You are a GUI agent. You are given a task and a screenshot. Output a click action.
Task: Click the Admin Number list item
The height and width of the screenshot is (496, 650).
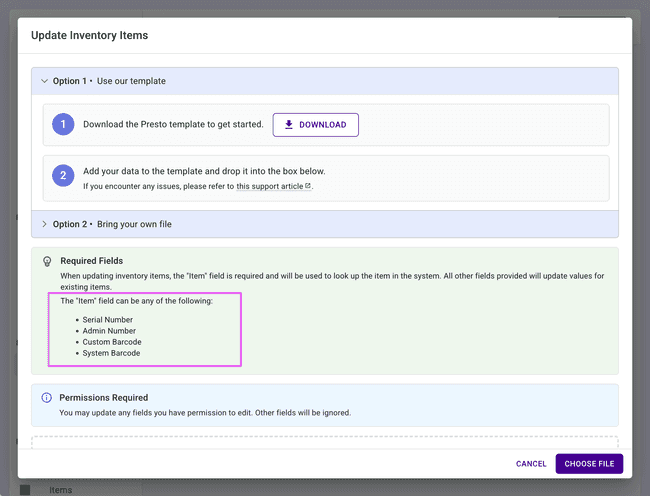(x=109, y=331)
